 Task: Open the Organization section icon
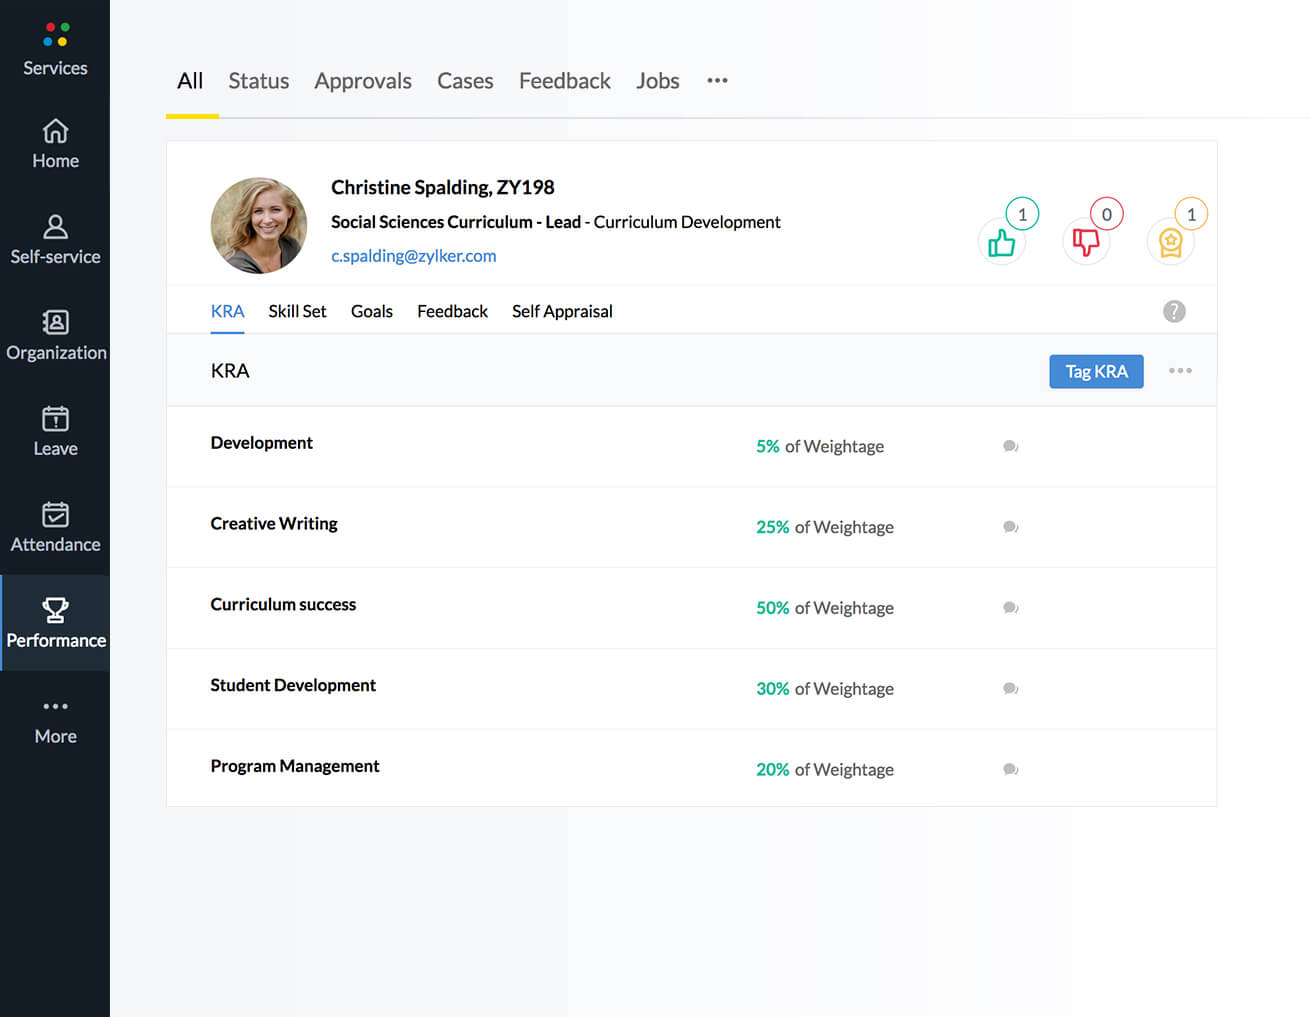click(x=55, y=322)
